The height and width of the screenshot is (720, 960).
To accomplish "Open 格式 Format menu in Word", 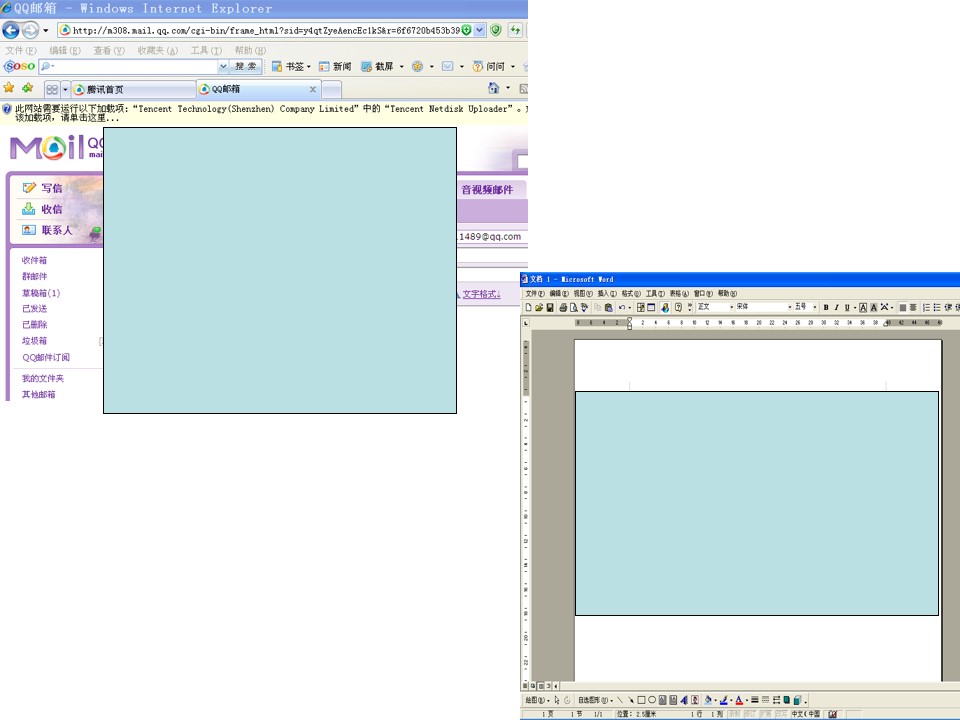I will pyautogui.click(x=631, y=294).
